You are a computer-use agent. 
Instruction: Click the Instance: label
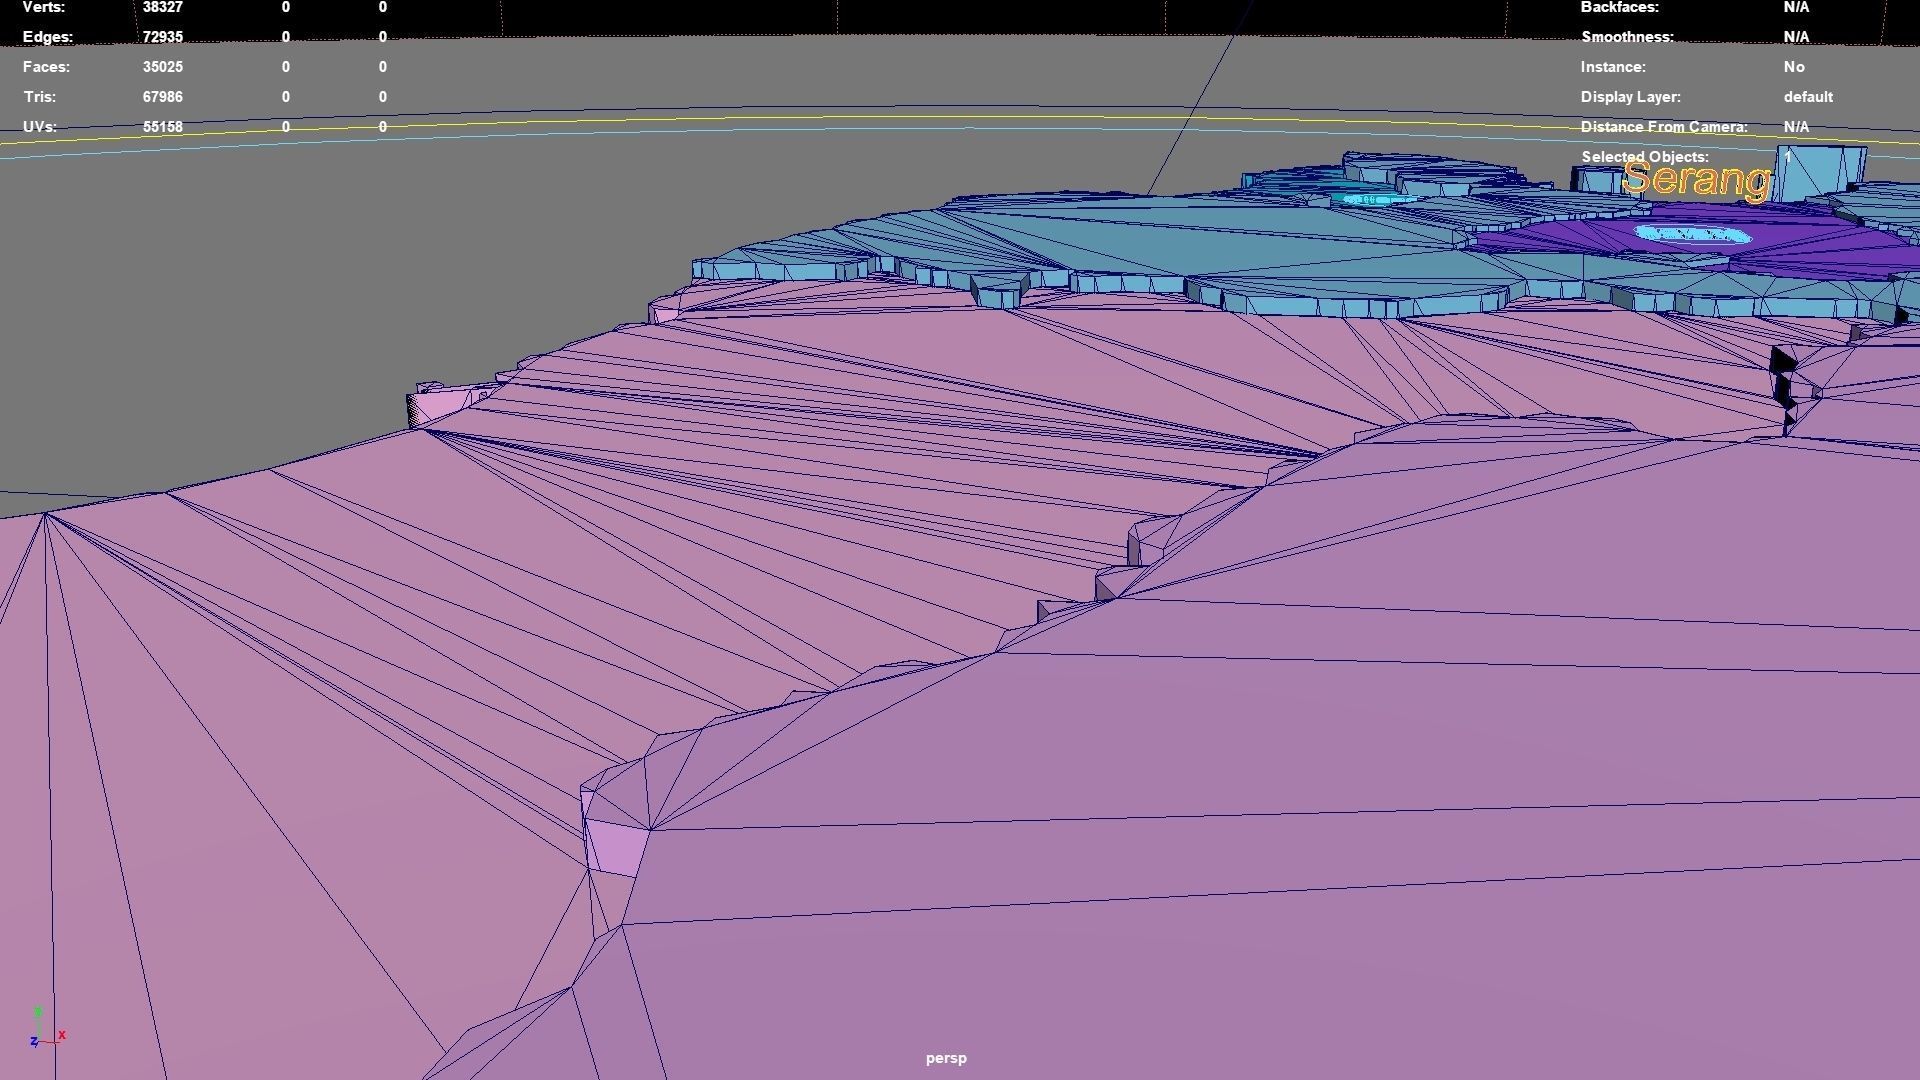pos(1613,67)
